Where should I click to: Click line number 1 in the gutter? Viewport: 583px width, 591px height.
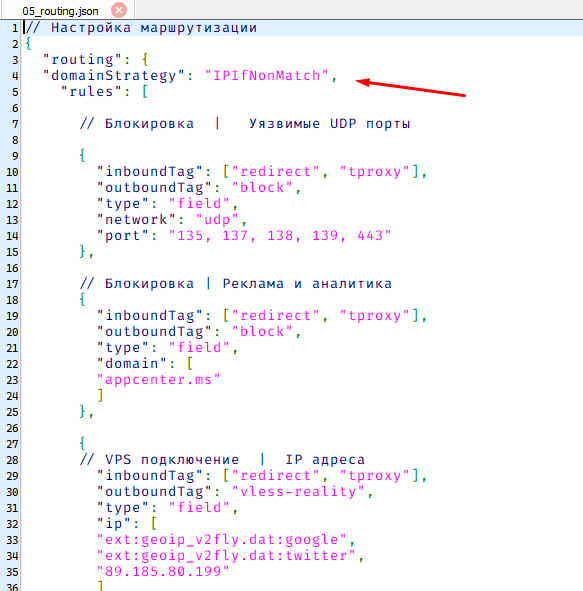(x=14, y=28)
